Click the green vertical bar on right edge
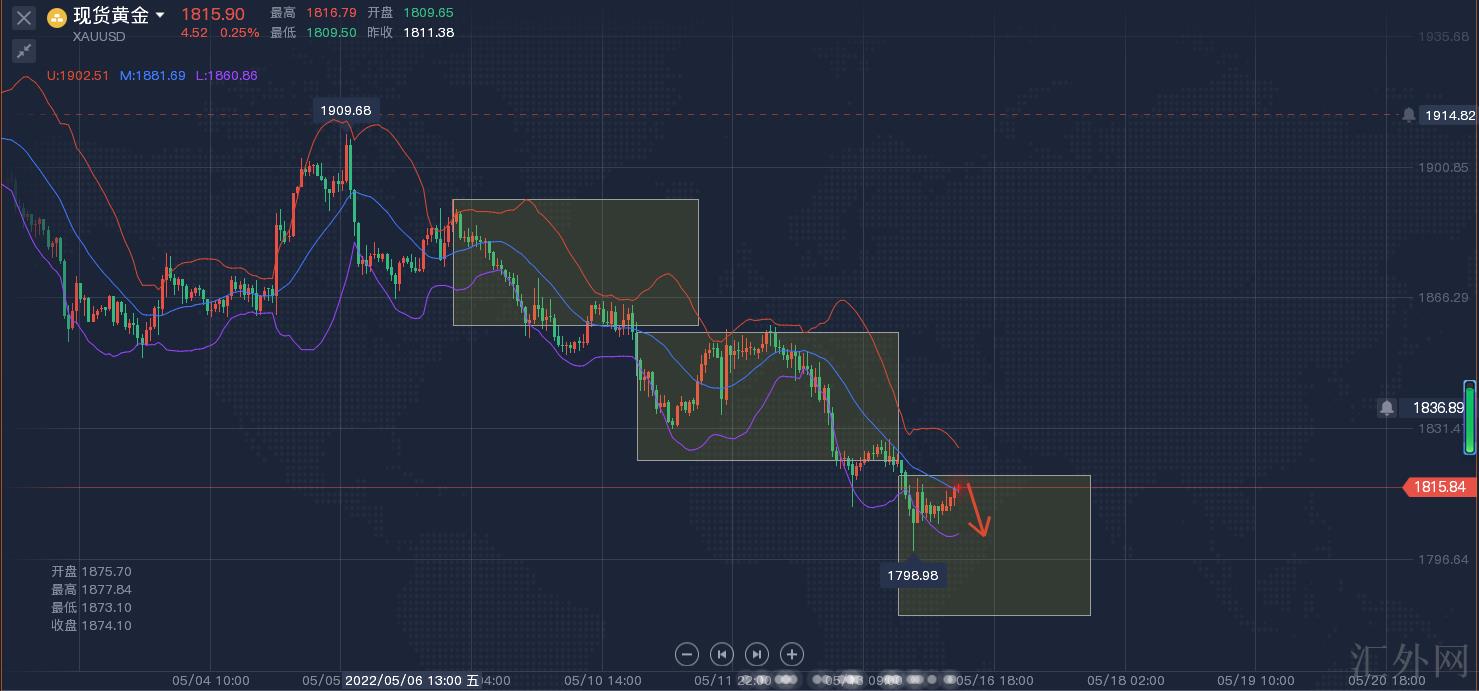 pos(1470,416)
